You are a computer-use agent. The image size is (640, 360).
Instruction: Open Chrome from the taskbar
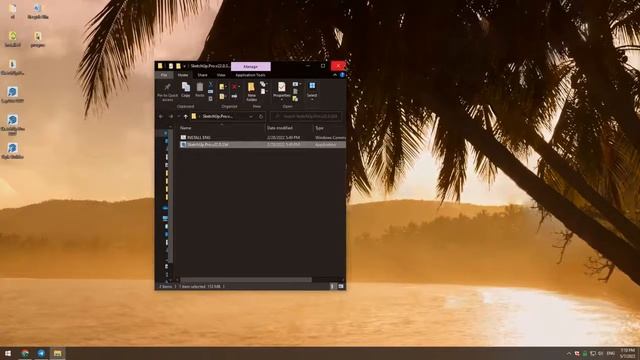(25, 353)
